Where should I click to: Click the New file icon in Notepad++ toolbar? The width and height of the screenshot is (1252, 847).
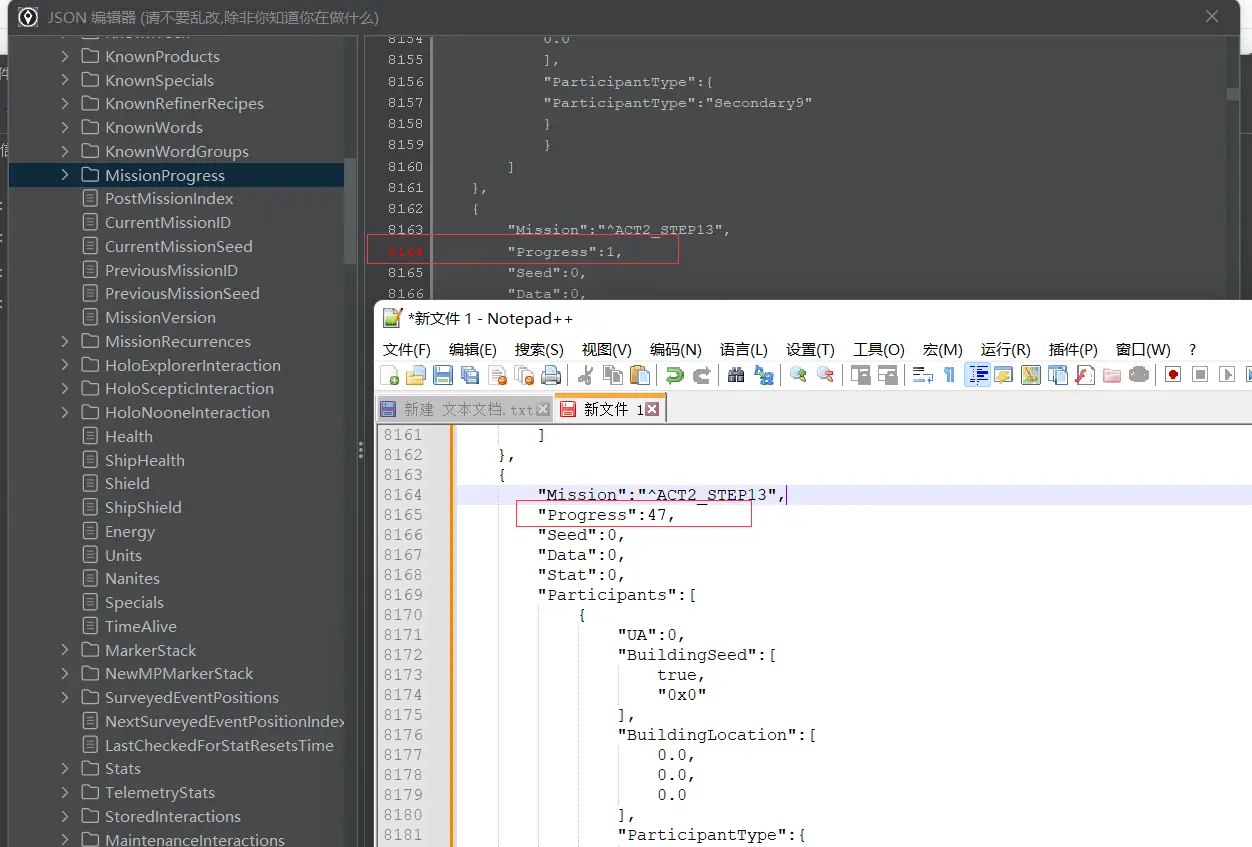(390, 375)
